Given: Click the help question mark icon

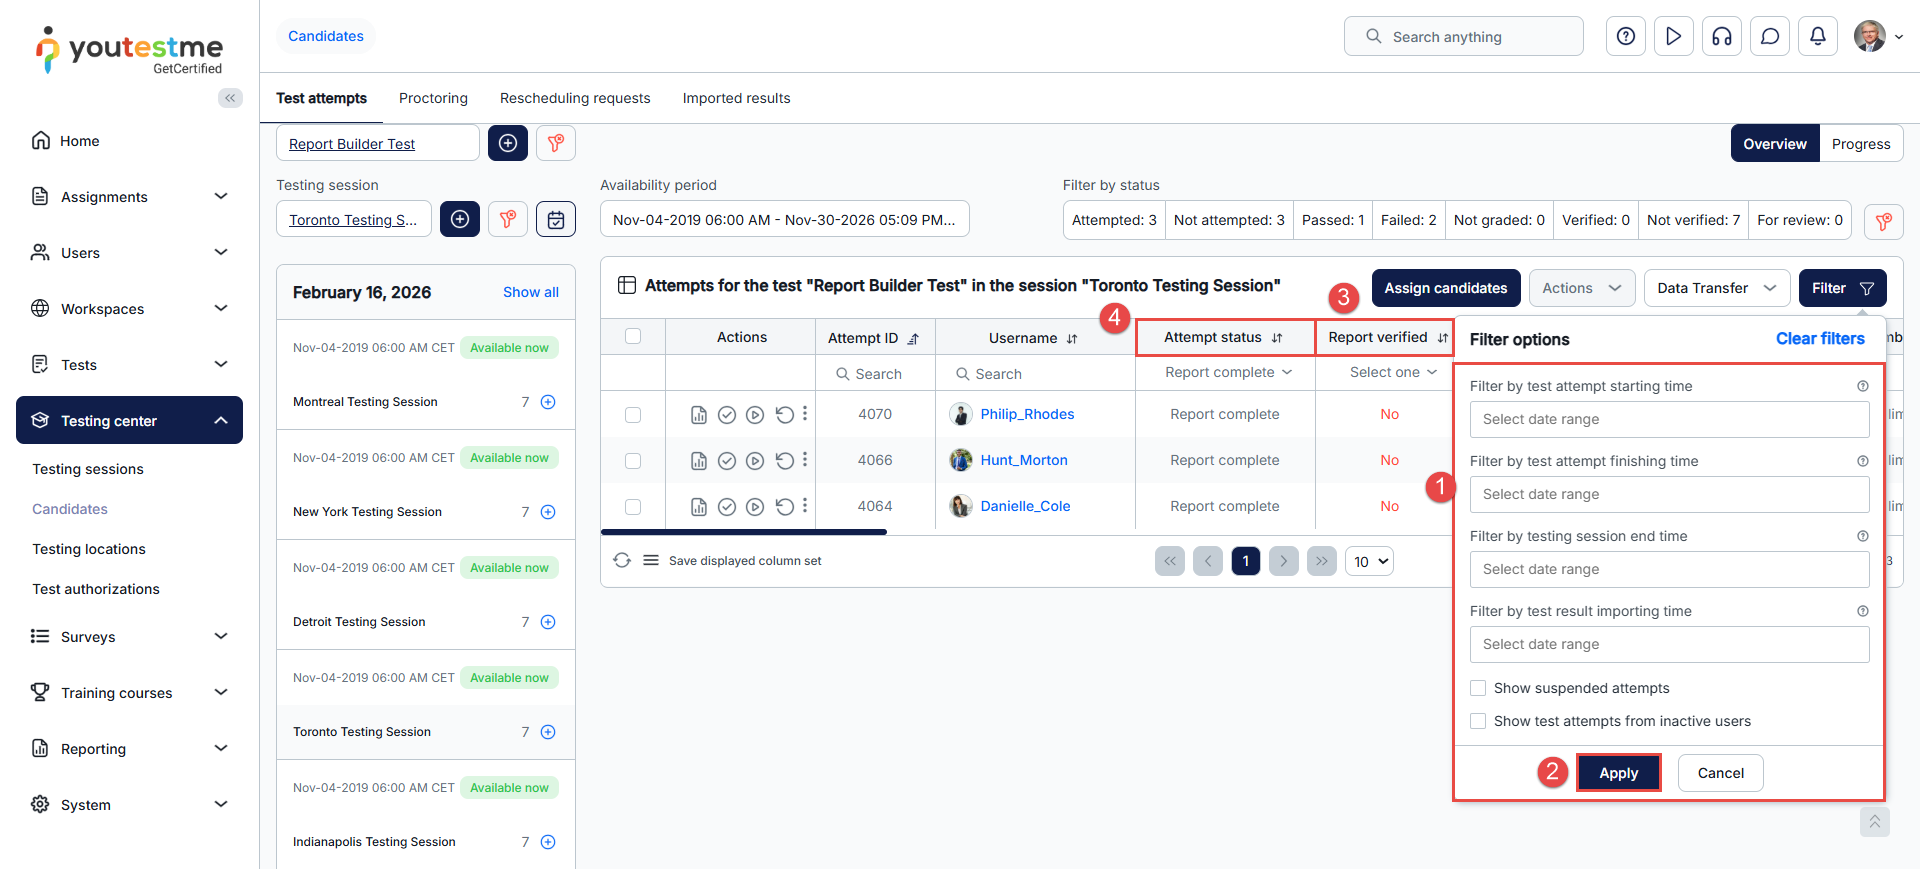Looking at the screenshot, I should tap(1625, 37).
